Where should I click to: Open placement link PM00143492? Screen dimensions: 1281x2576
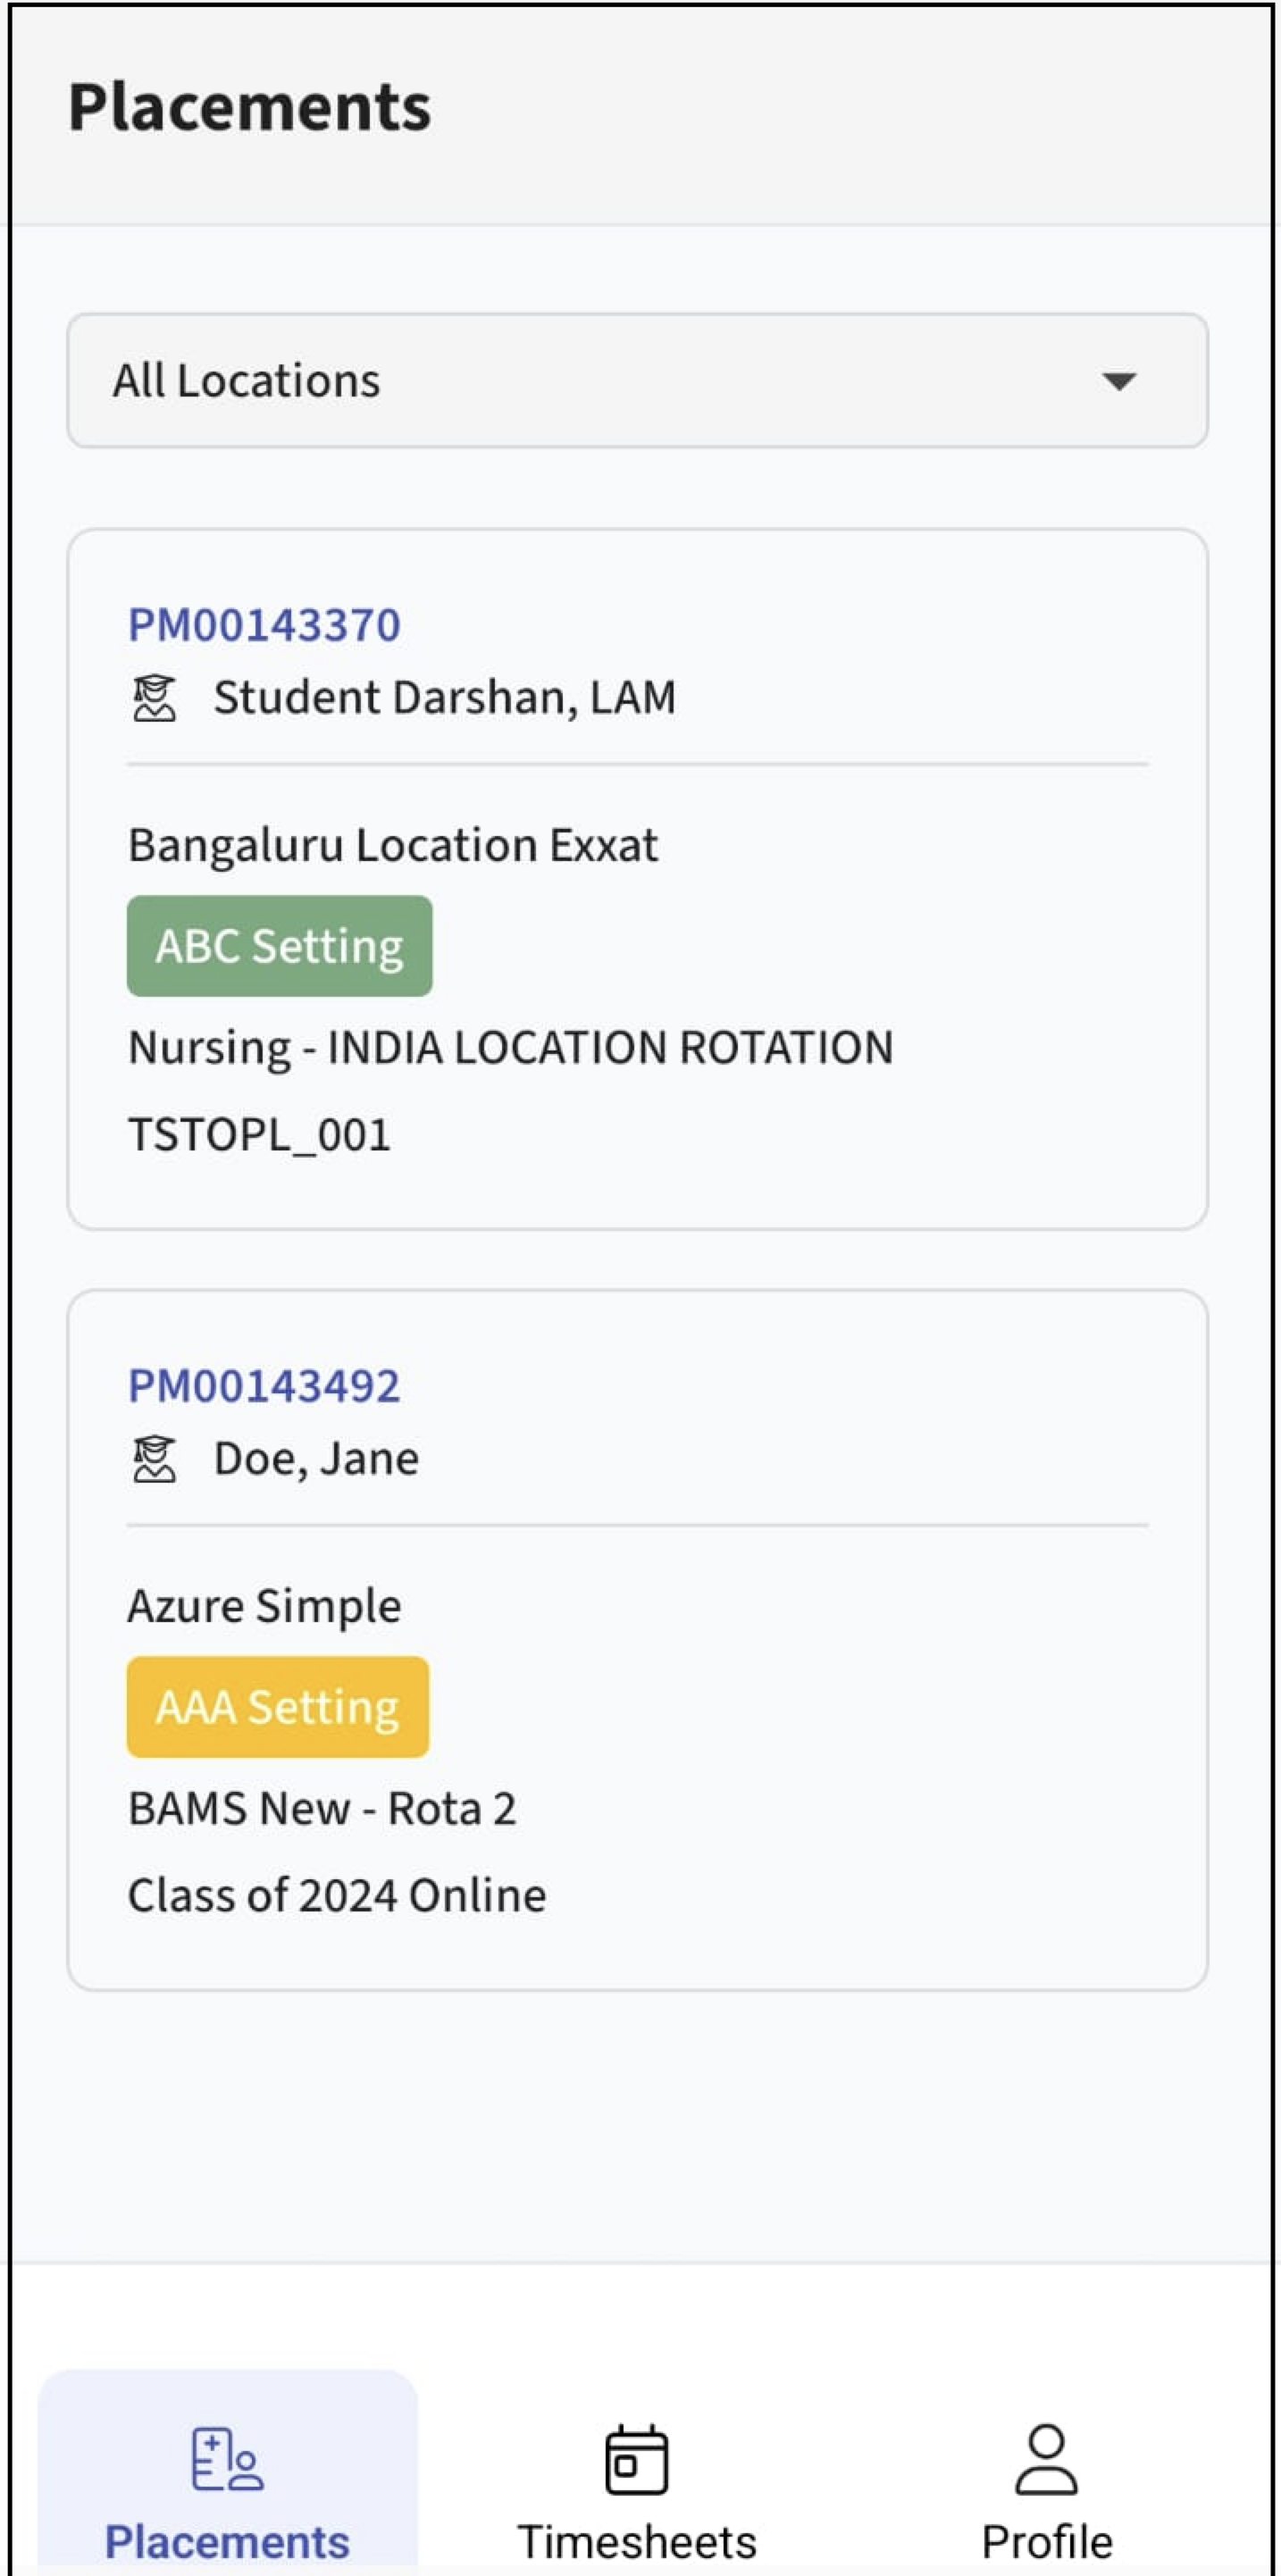click(x=264, y=1386)
